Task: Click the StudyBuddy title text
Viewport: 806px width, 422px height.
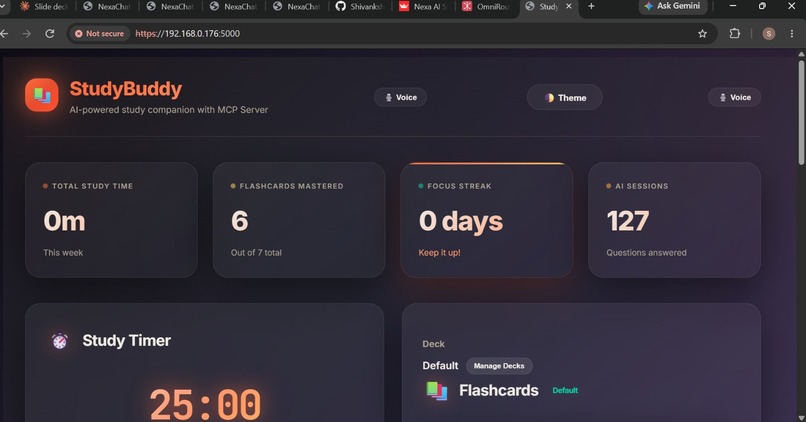Action: pos(126,89)
